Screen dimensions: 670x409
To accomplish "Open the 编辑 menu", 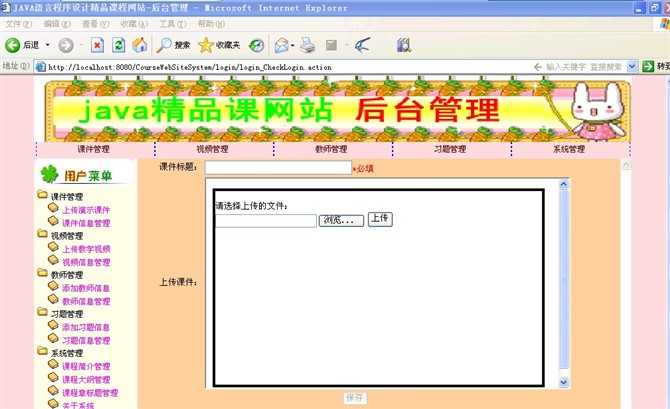I will coord(57,24).
